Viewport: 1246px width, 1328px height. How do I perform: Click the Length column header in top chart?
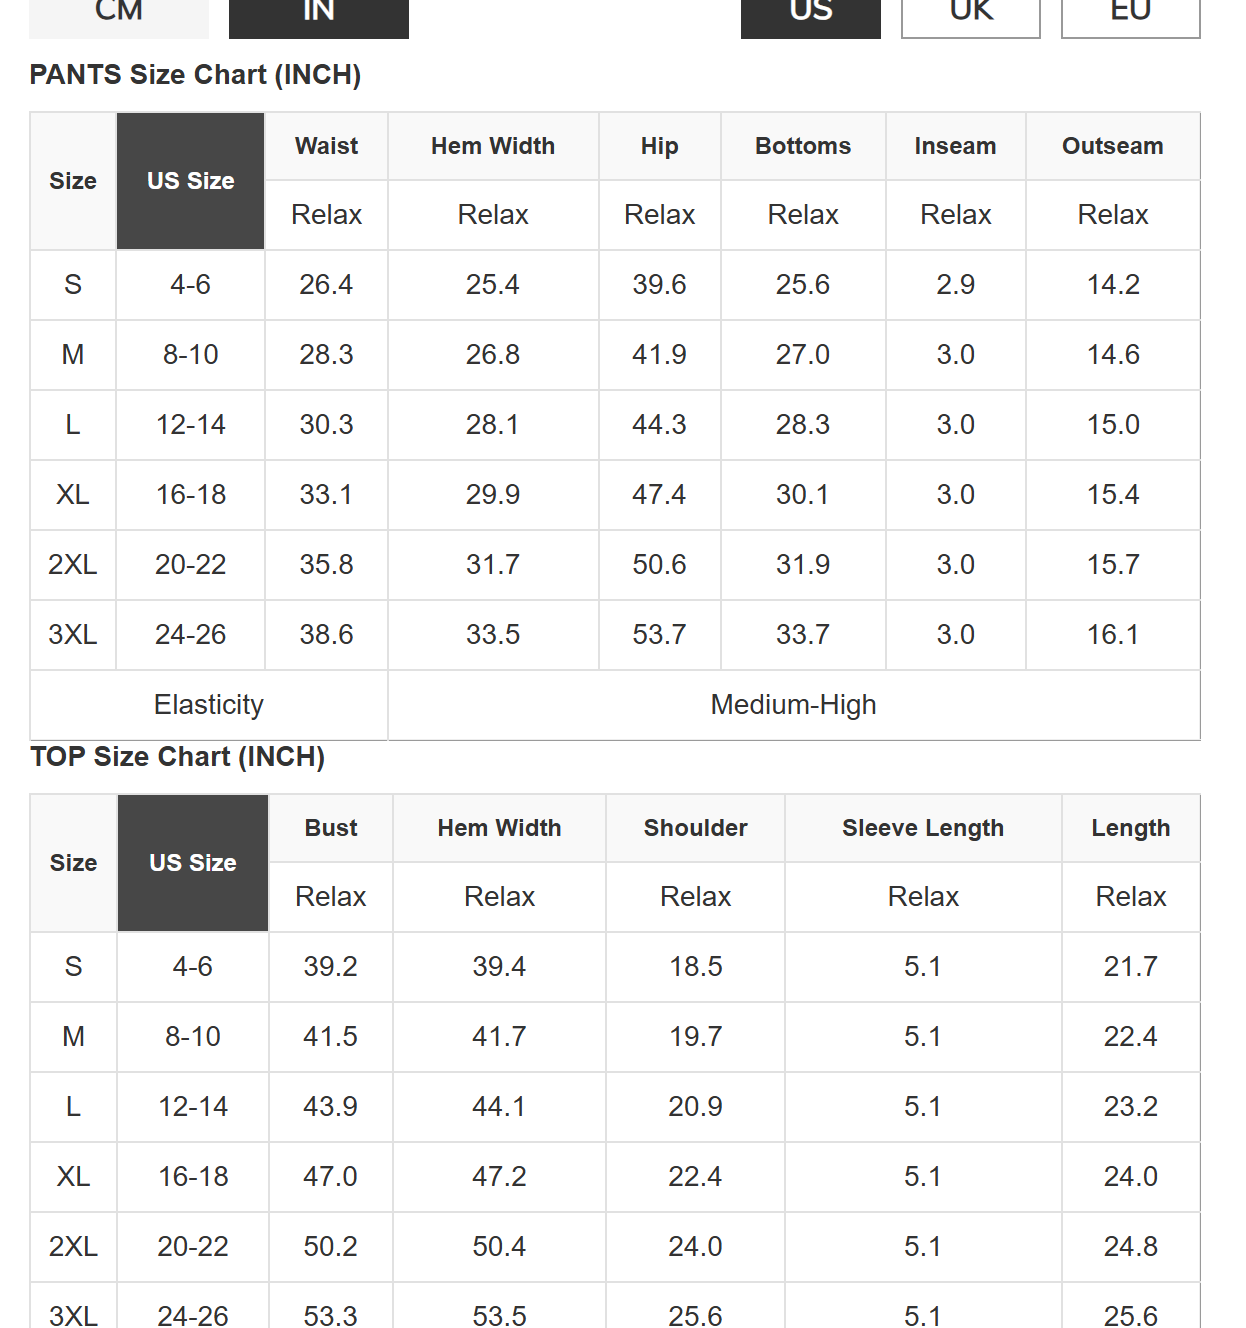[1131, 828]
